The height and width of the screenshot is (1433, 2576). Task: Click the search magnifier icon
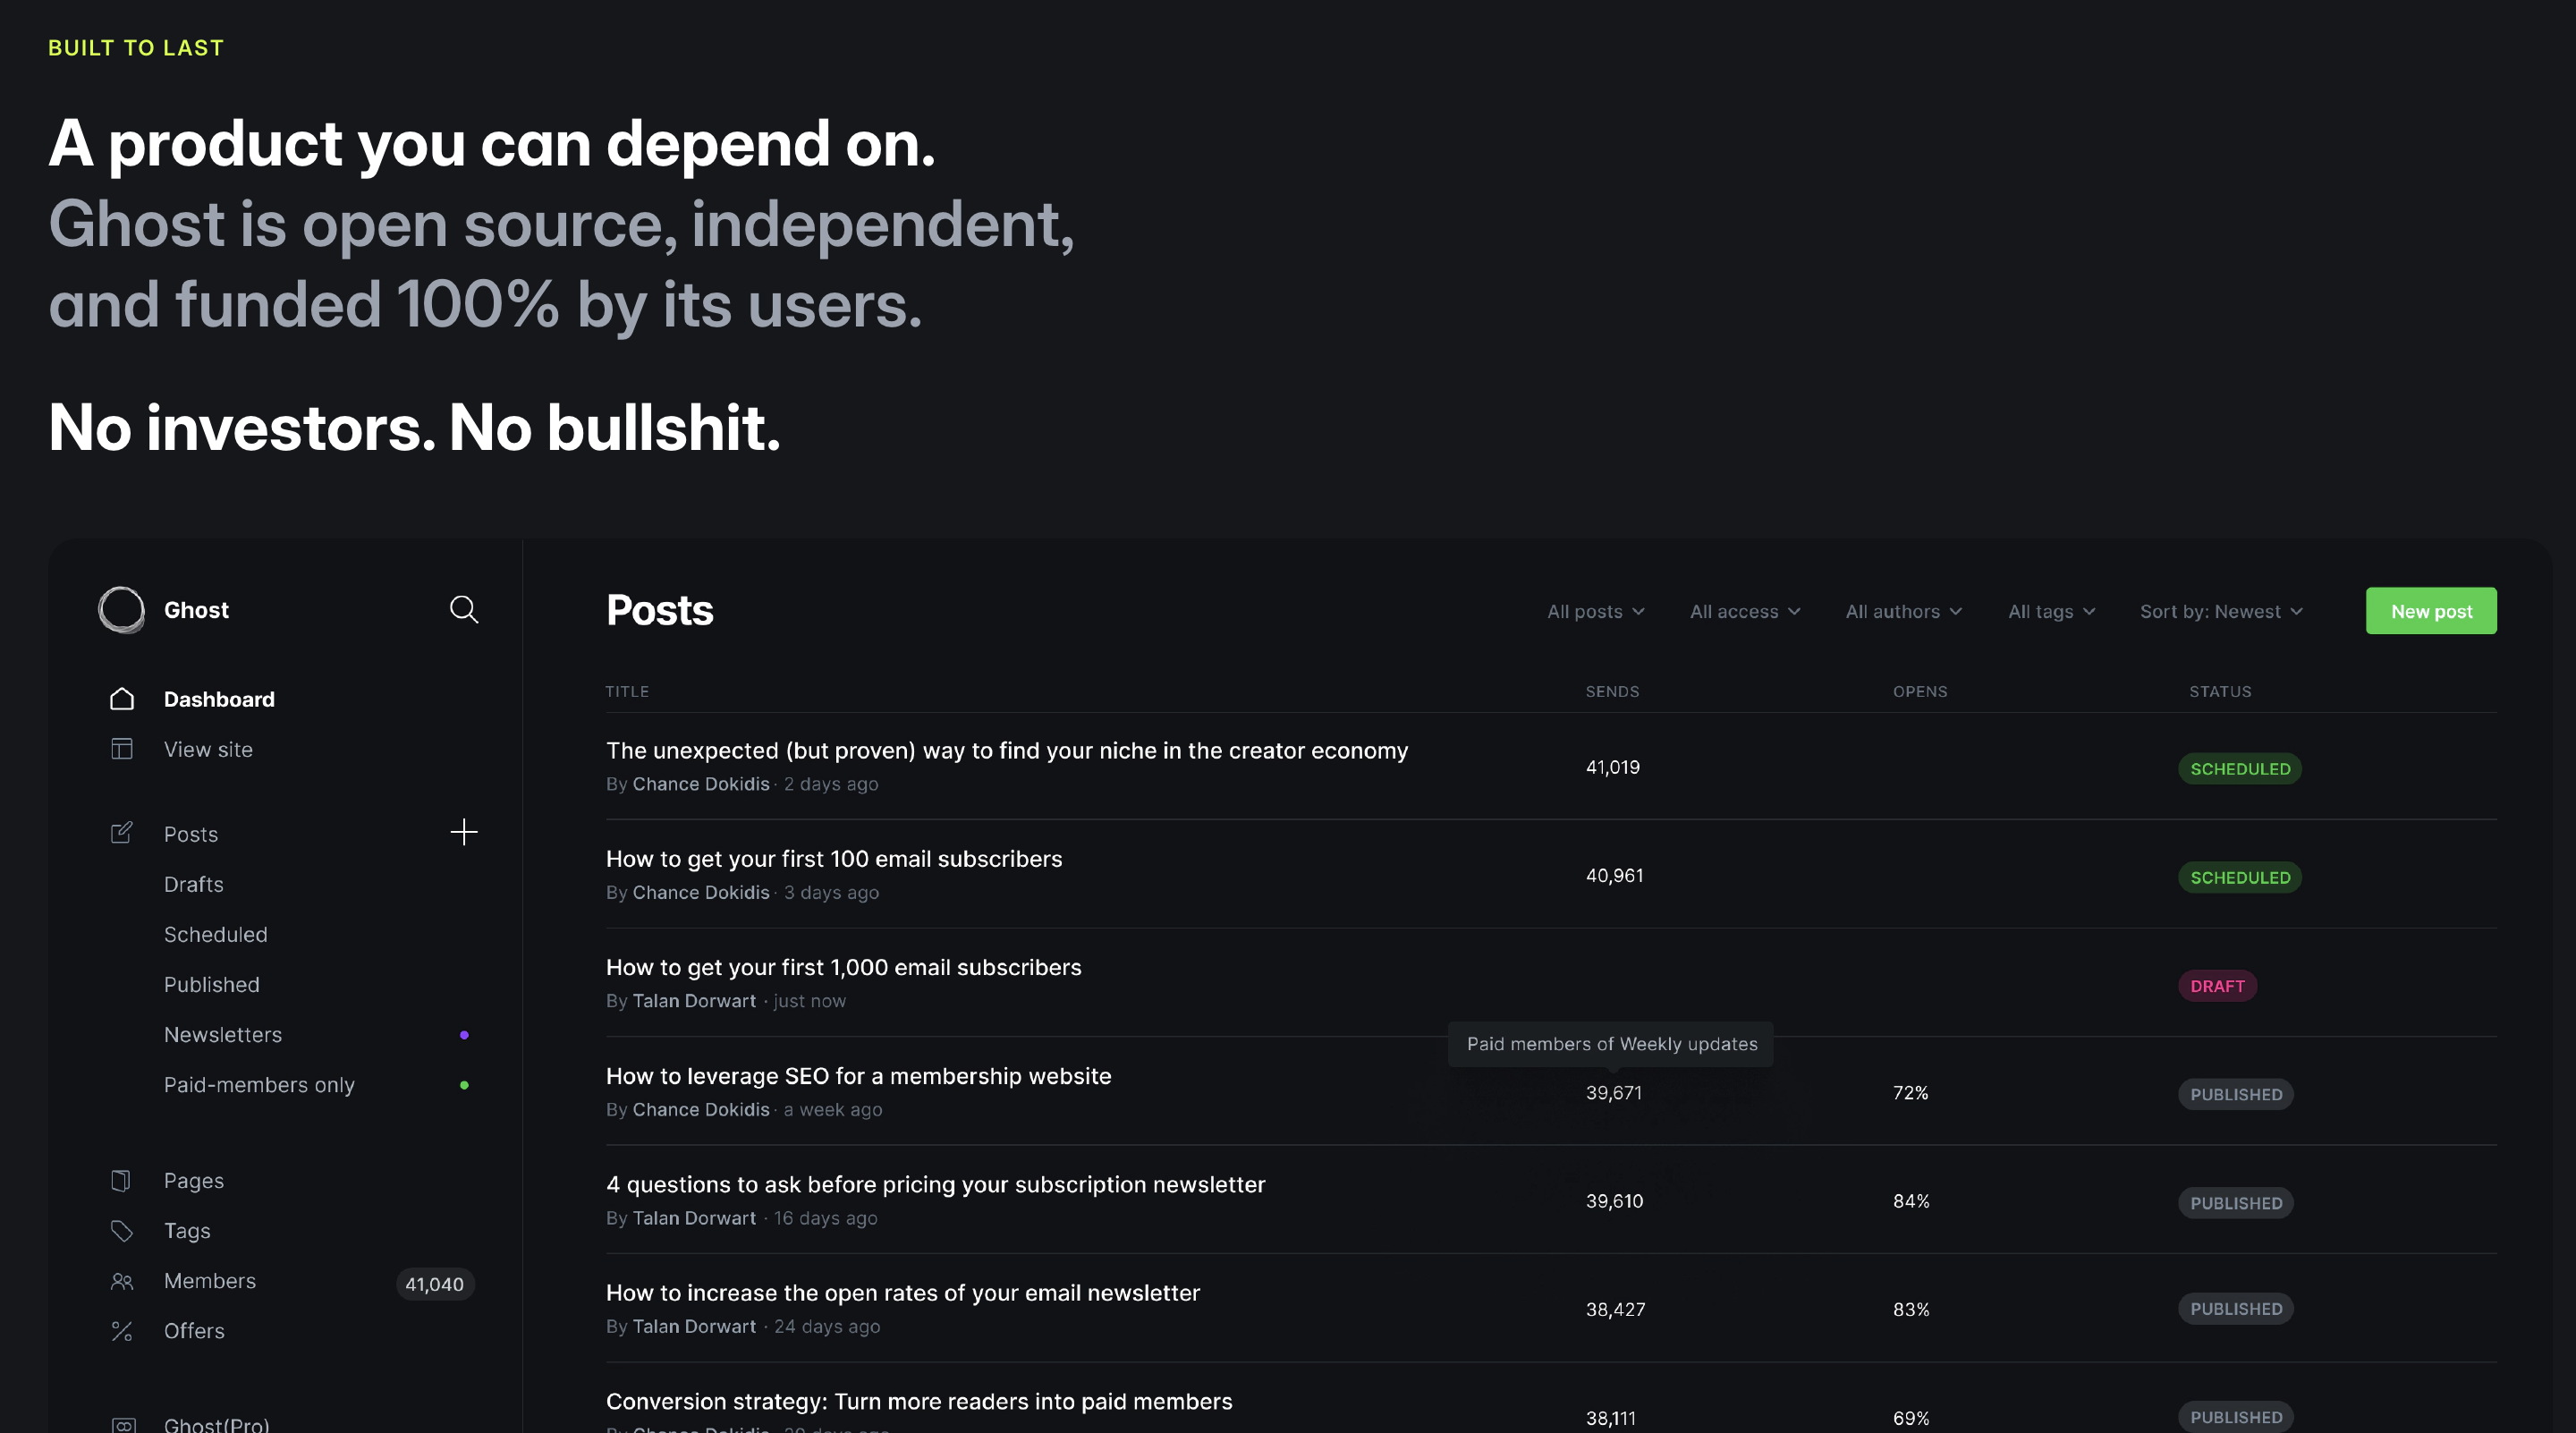(463, 609)
